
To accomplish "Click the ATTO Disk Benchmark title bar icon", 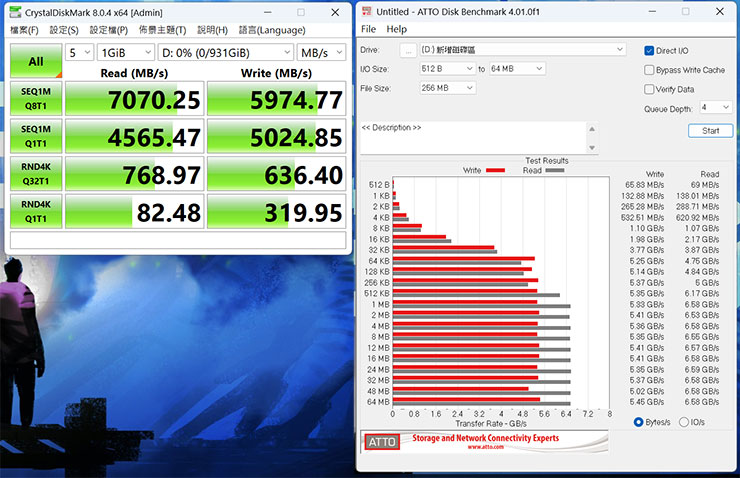I will pyautogui.click(x=367, y=12).
